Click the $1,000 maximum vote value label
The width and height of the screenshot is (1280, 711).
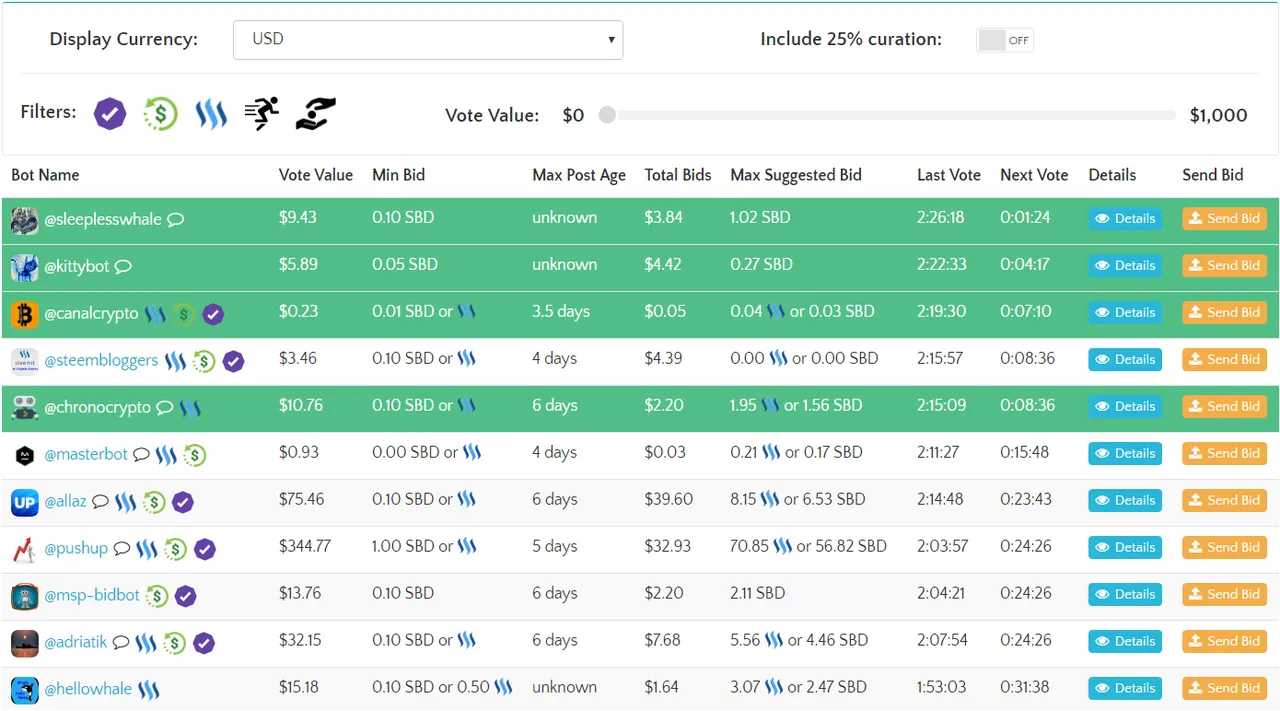[1218, 115]
